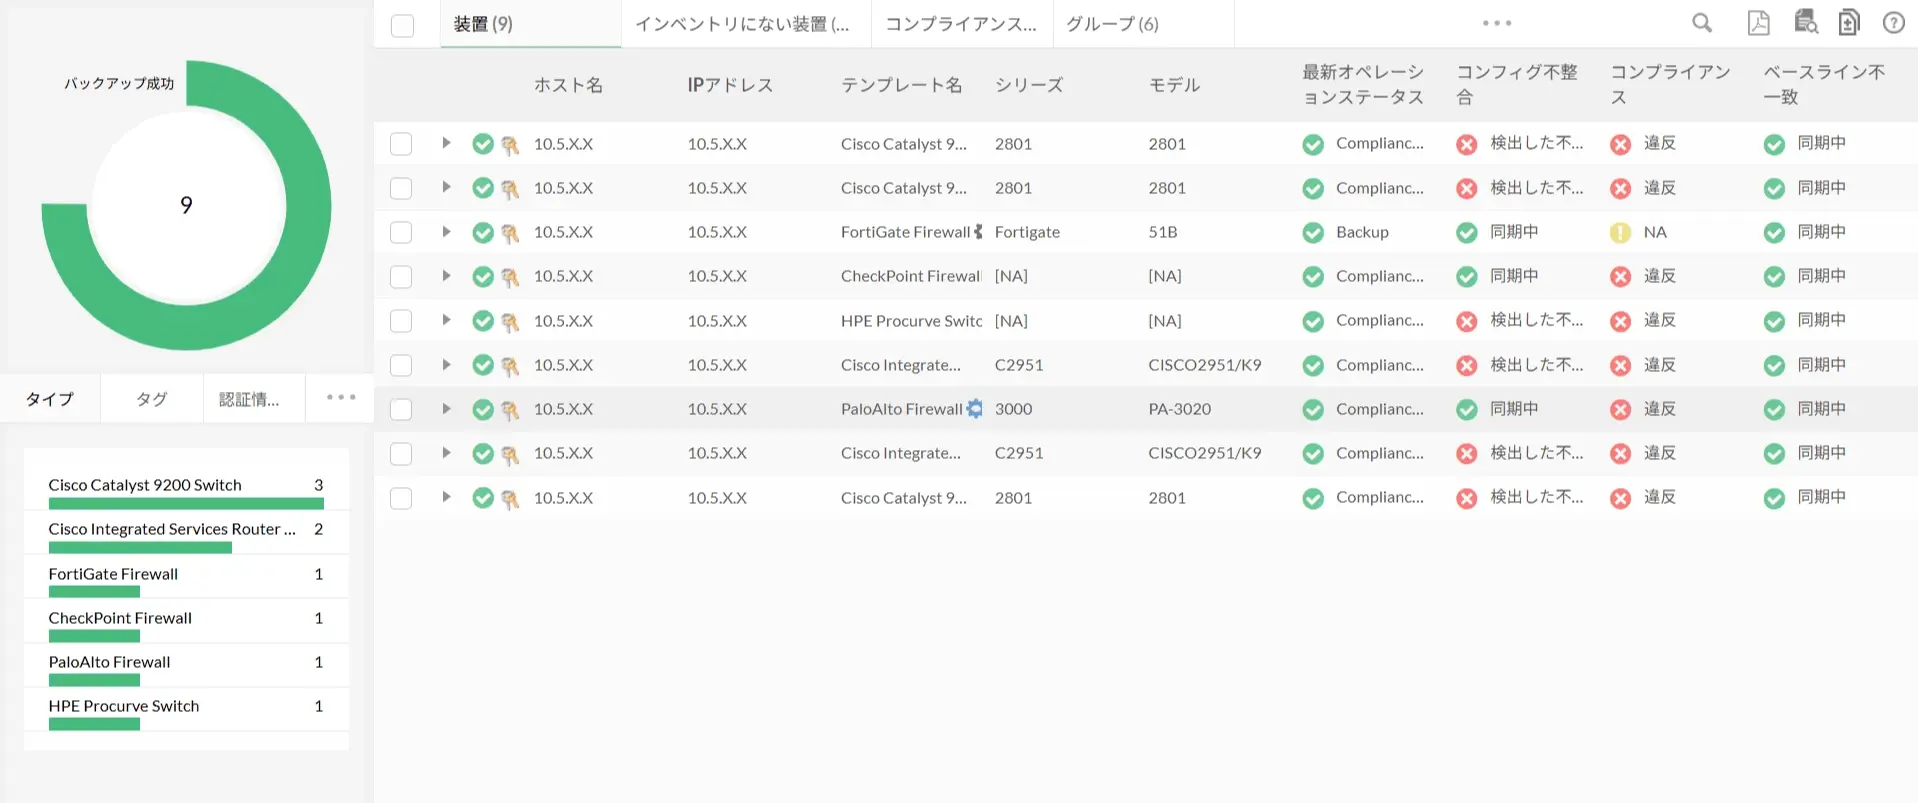Expand the PaloAlto Firewall device row
Image resolution: width=1918 pixels, height=803 pixels.
tap(446, 408)
